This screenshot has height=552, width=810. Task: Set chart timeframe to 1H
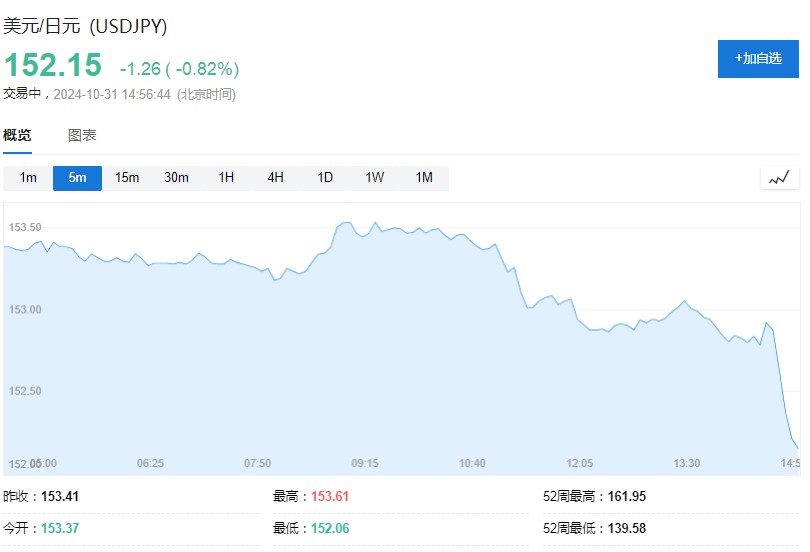(x=226, y=178)
